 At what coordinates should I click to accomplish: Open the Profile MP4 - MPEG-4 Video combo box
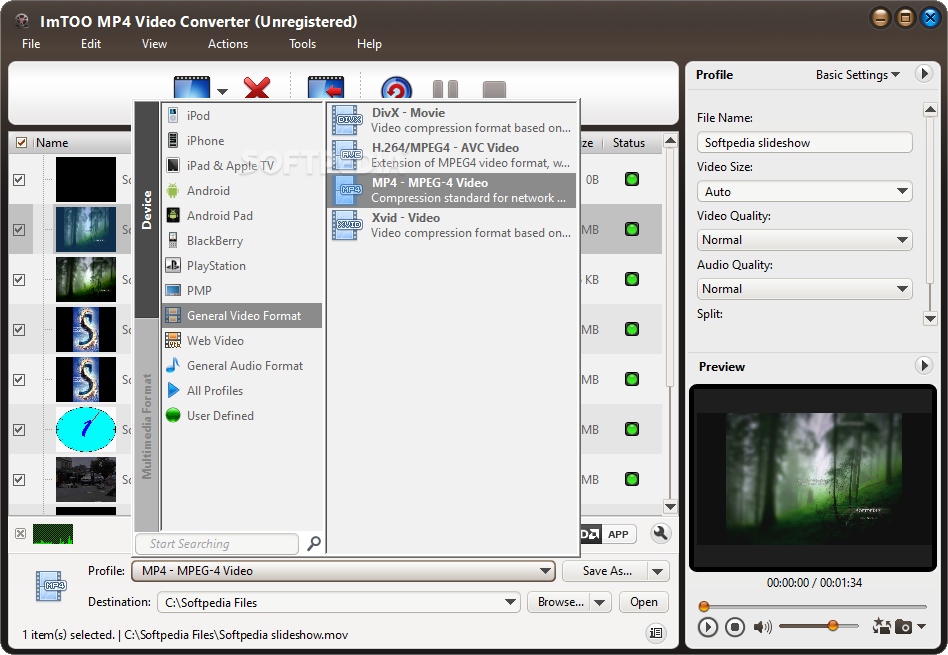(x=343, y=571)
